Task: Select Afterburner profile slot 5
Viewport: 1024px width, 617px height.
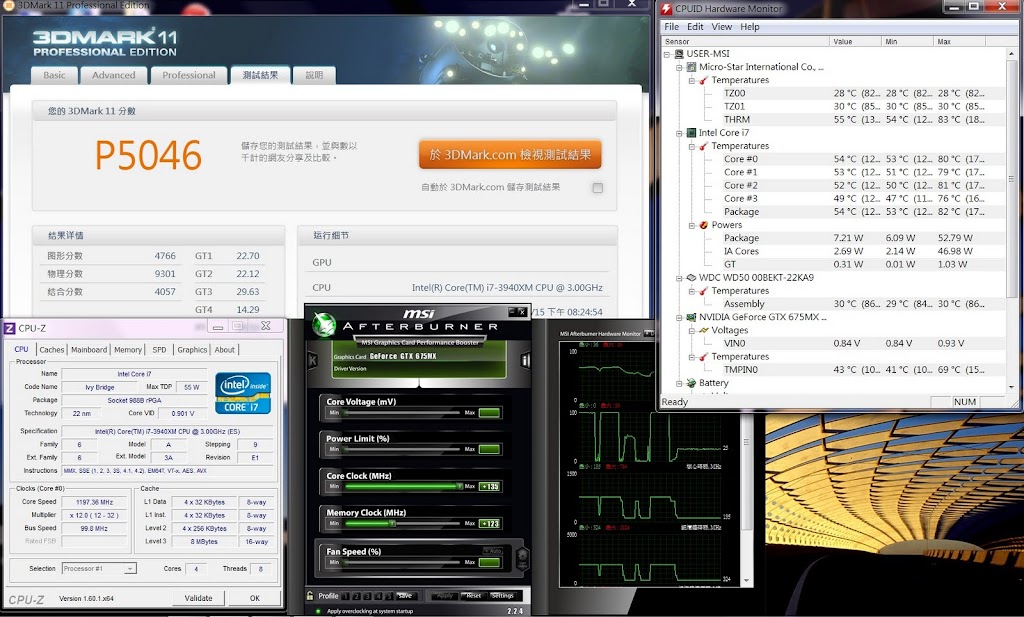Action: (389, 596)
